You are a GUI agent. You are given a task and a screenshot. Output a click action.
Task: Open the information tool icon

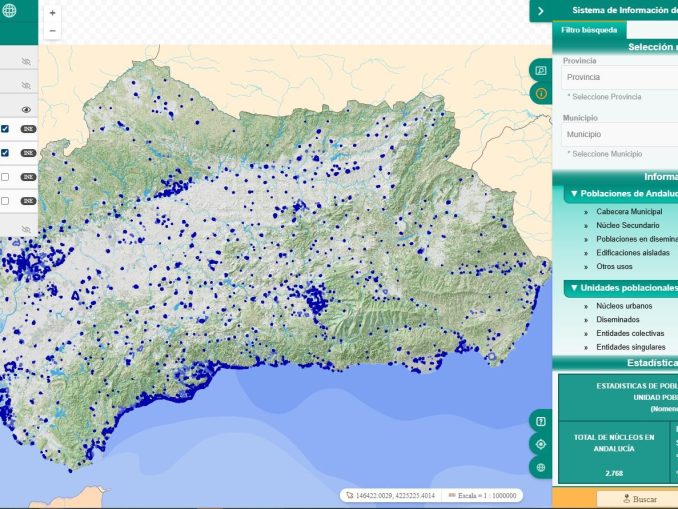tap(541, 93)
